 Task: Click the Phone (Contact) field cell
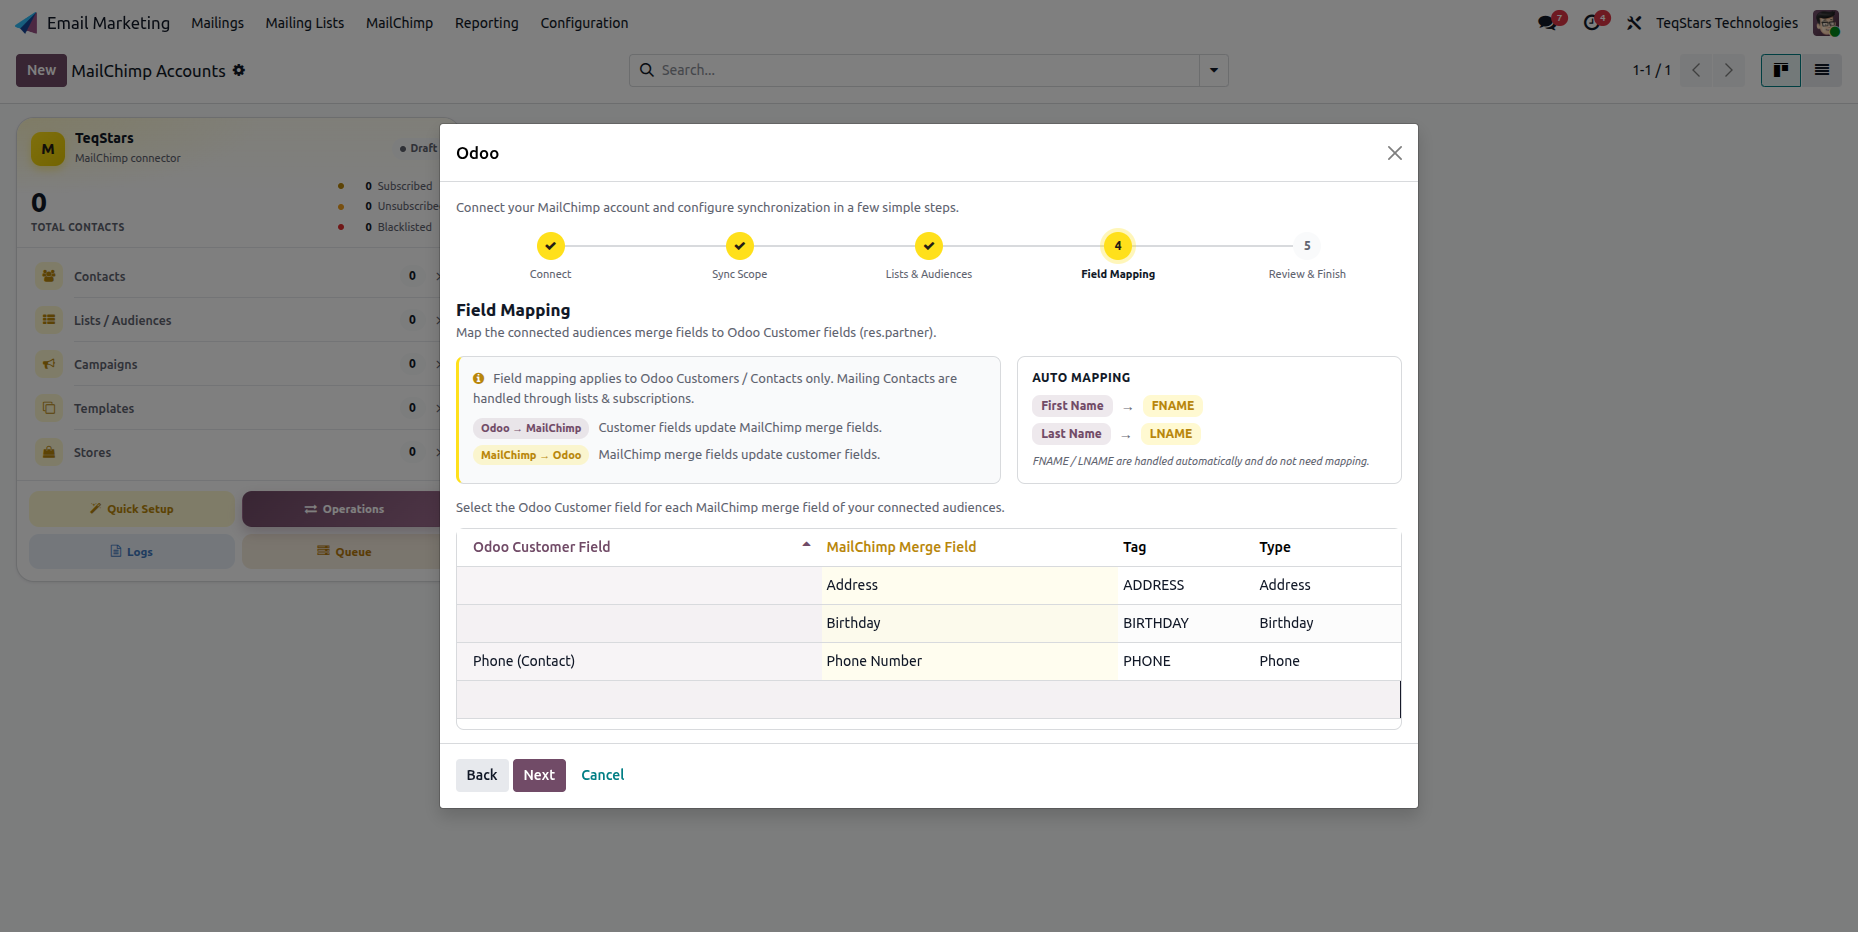pos(639,661)
